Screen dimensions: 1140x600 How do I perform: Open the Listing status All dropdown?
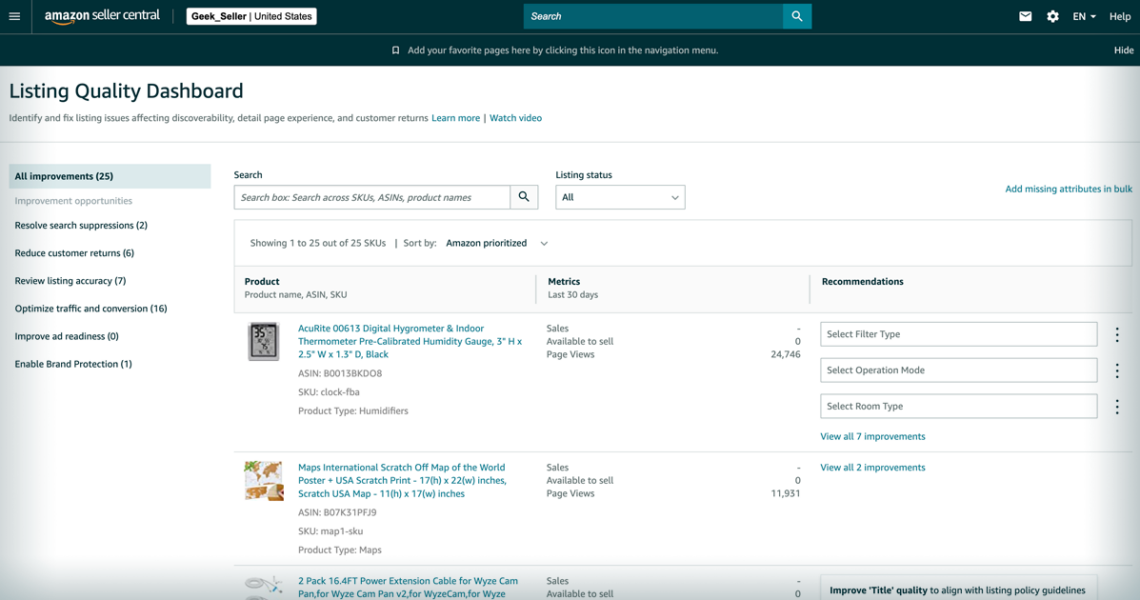620,196
